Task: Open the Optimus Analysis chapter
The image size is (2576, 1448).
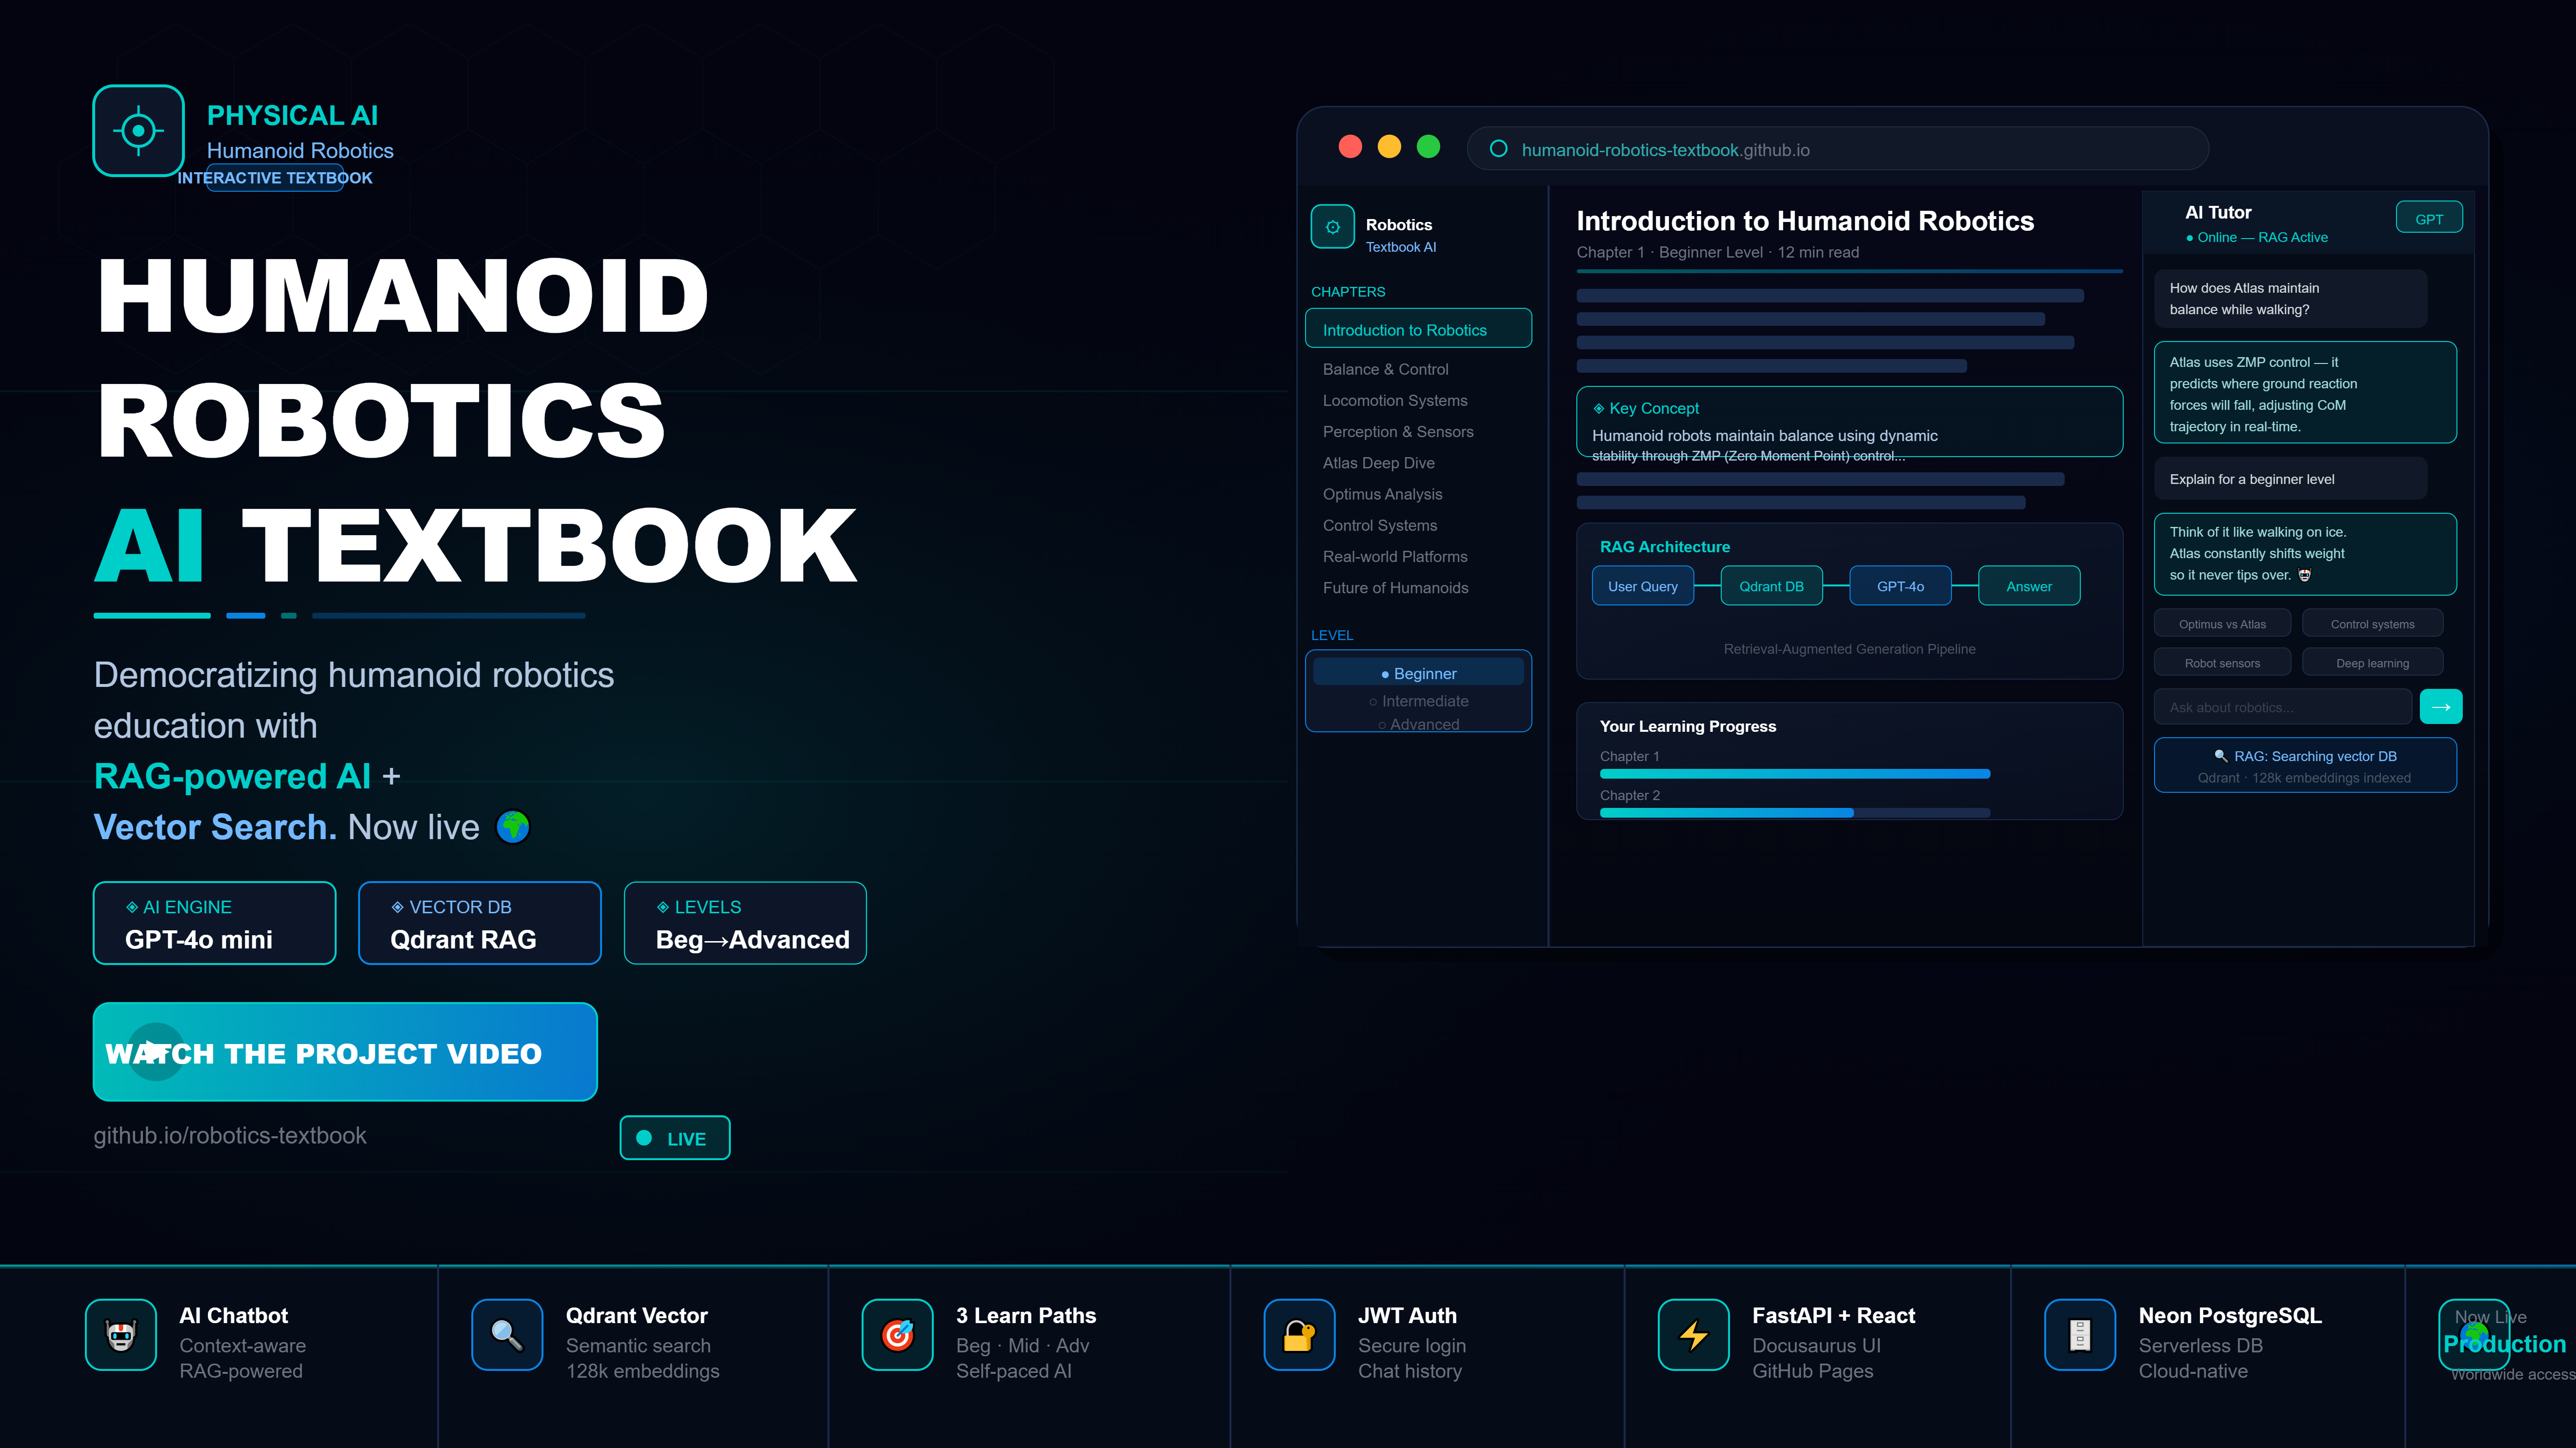Action: coord(1382,494)
